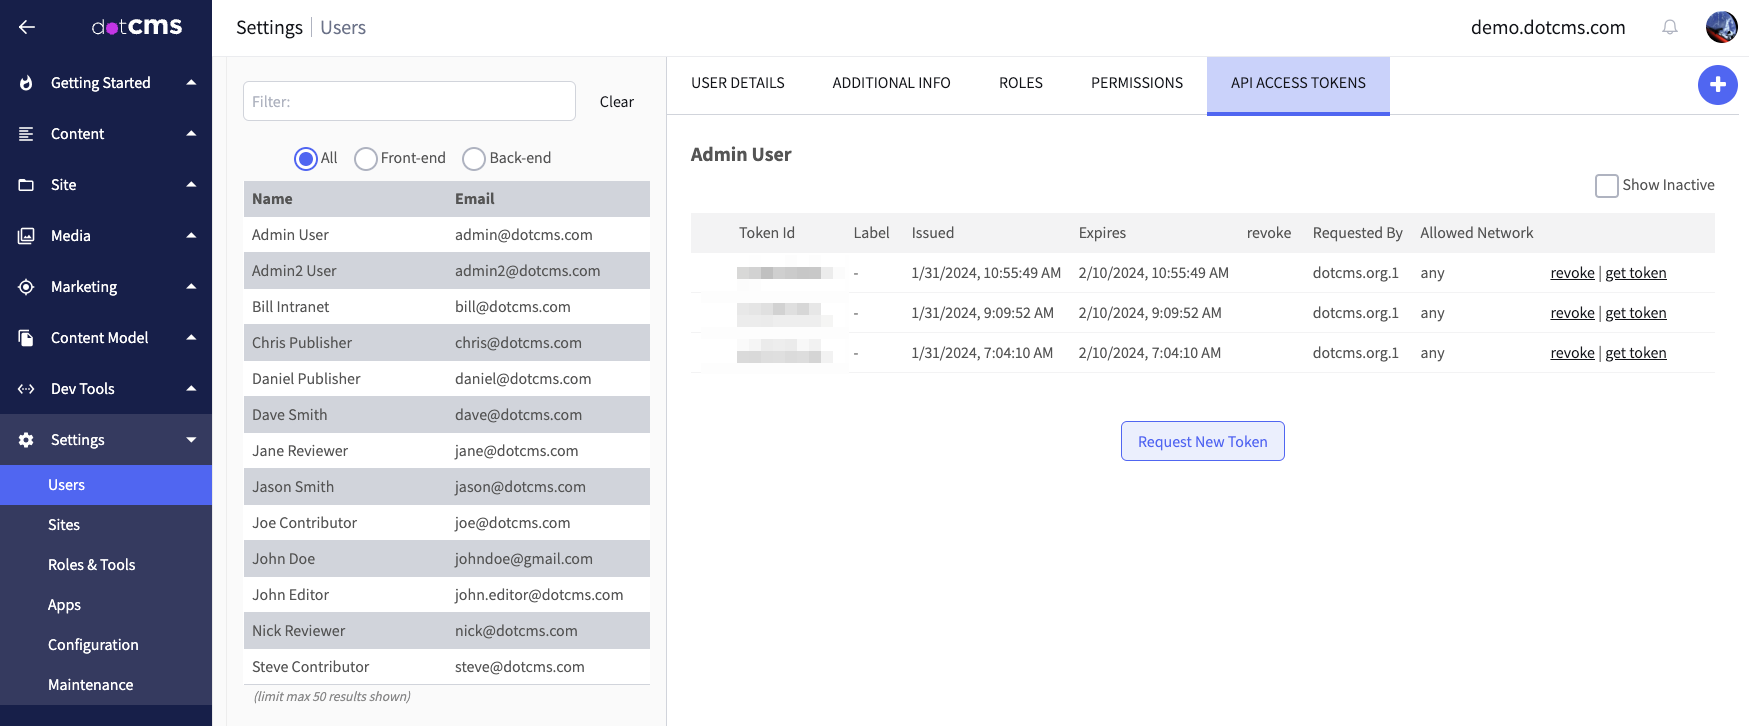Click the Dev Tools code icon

tap(26, 389)
